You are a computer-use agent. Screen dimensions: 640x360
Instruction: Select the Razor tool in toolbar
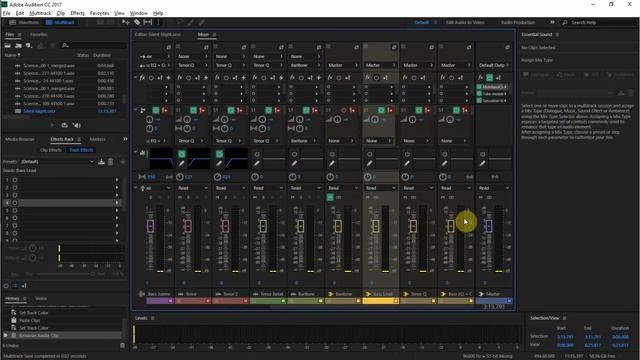(x=137, y=22)
